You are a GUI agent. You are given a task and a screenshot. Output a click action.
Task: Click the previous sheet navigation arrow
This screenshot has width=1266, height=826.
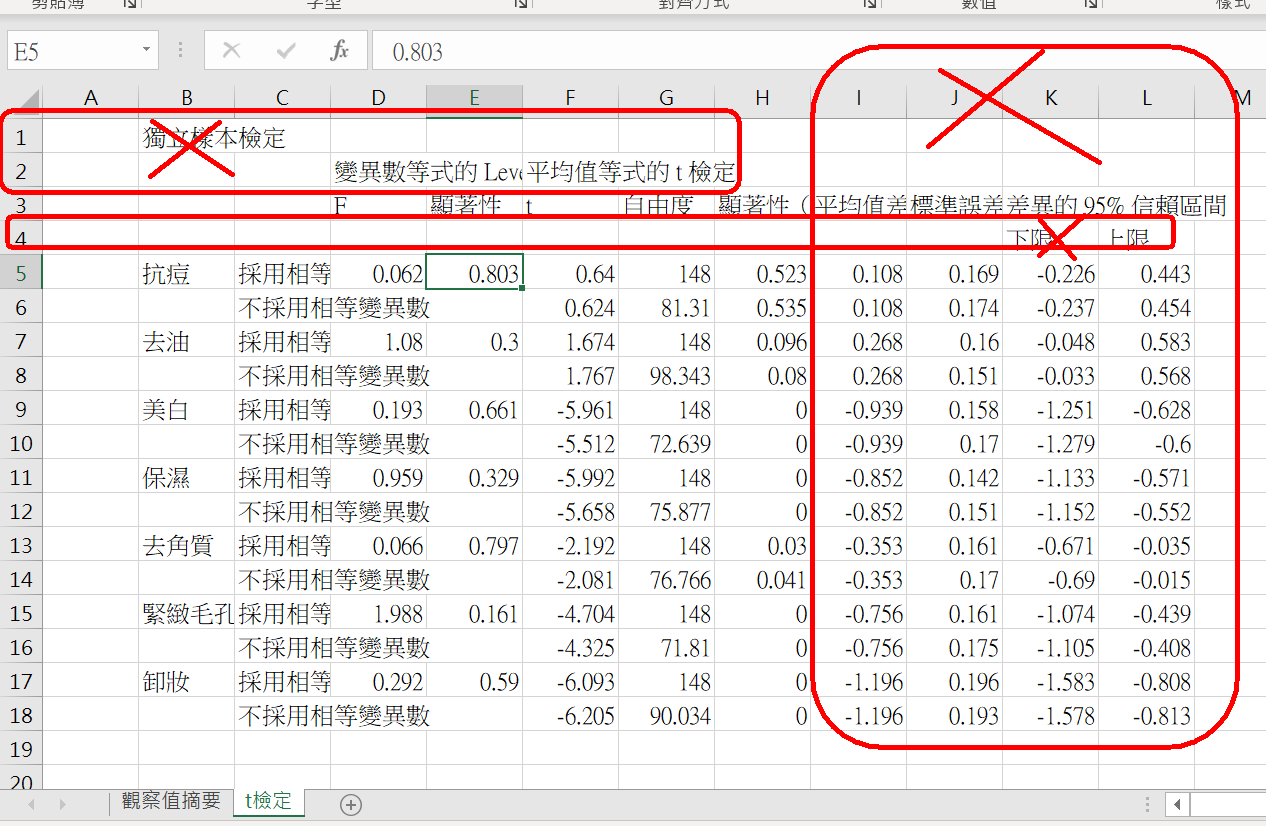pos(31,804)
